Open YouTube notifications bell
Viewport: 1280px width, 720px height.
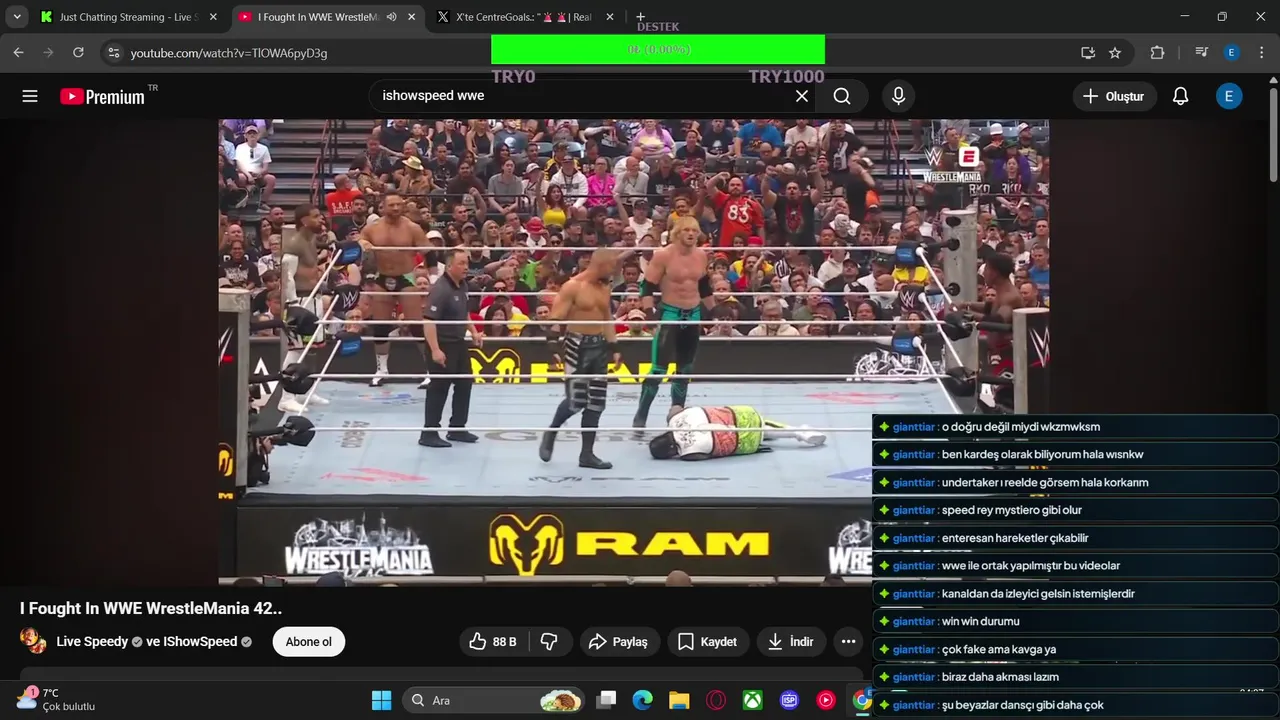click(x=1180, y=96)
